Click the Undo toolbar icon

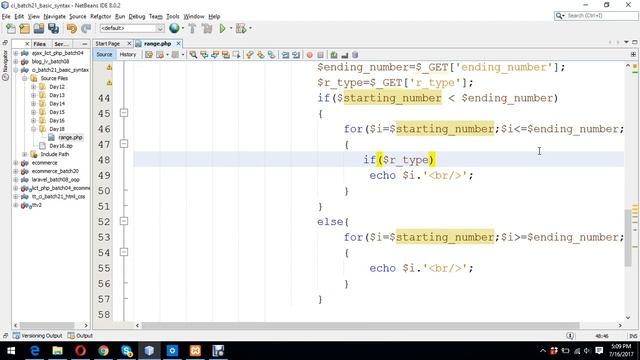tap(72, 29)
